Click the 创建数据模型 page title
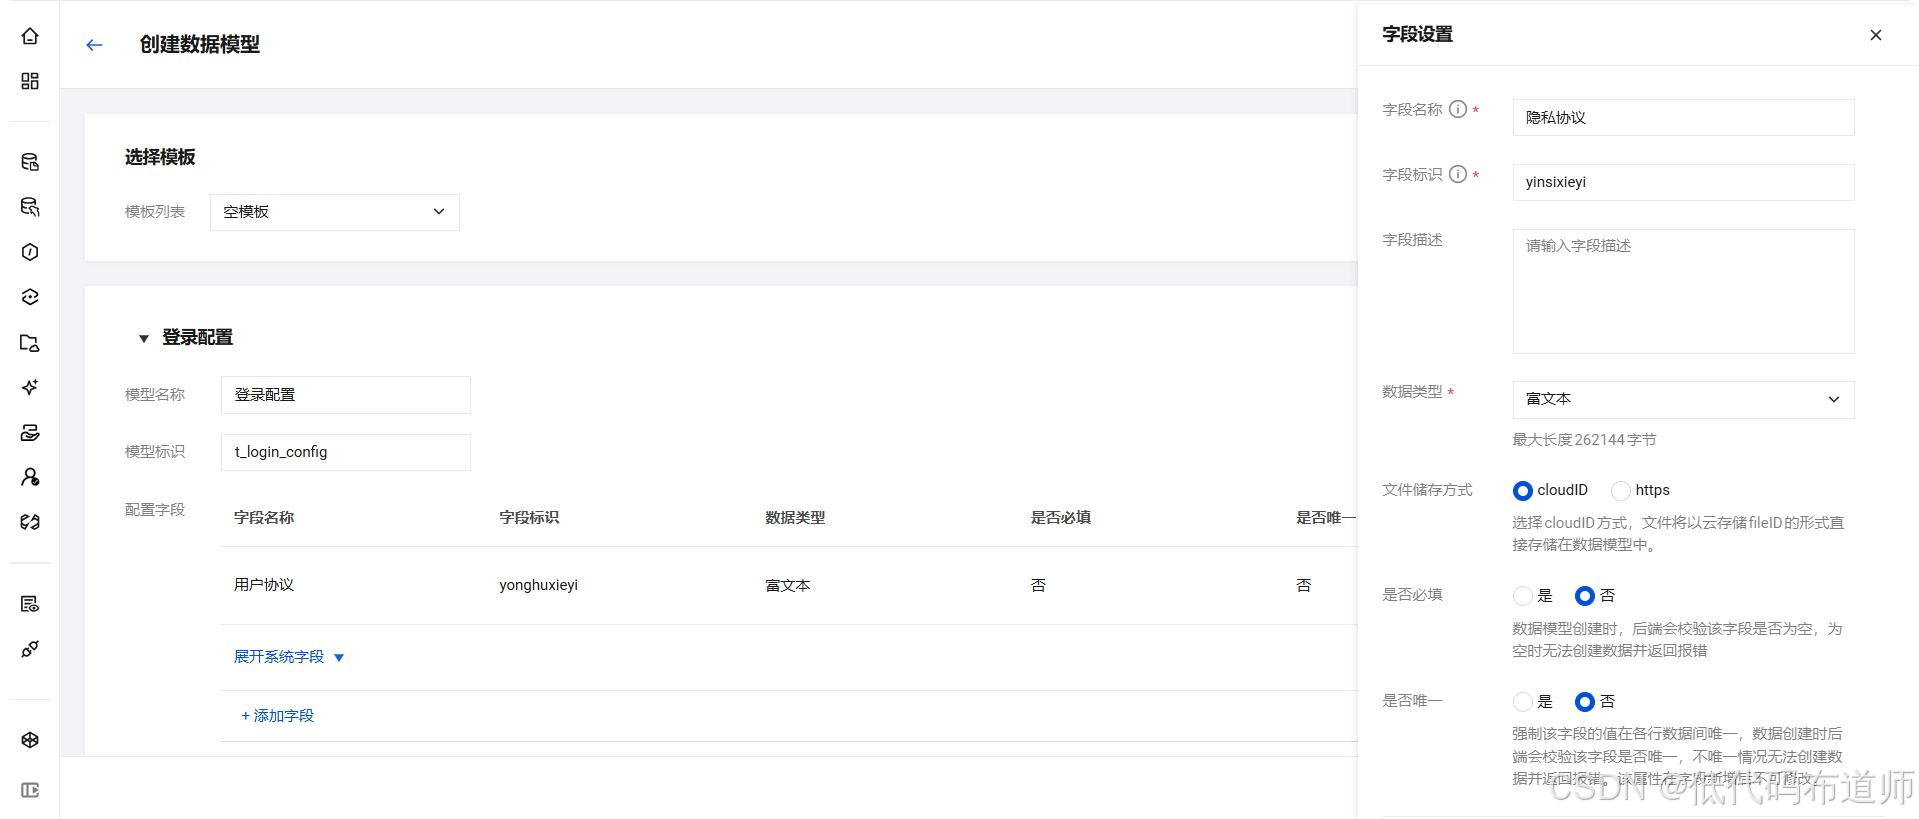Image resolution: width=1919 pixels, height=819 pixels. [200, 44]
